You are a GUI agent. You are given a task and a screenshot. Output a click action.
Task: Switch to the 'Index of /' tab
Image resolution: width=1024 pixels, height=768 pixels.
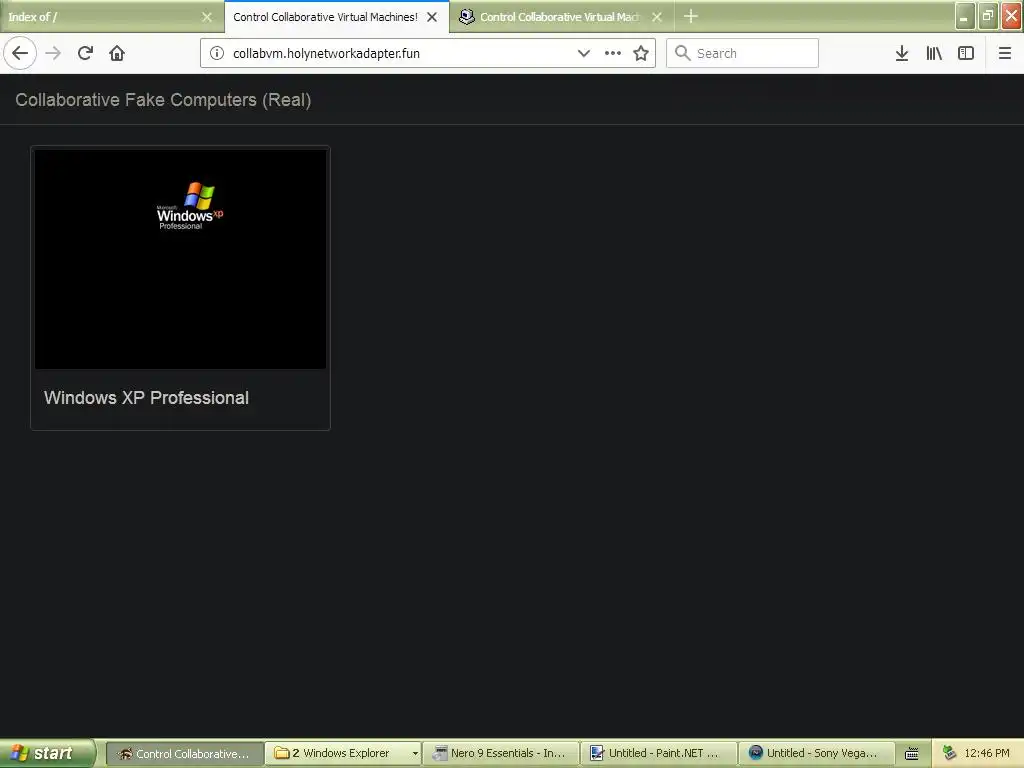(111, 17)
